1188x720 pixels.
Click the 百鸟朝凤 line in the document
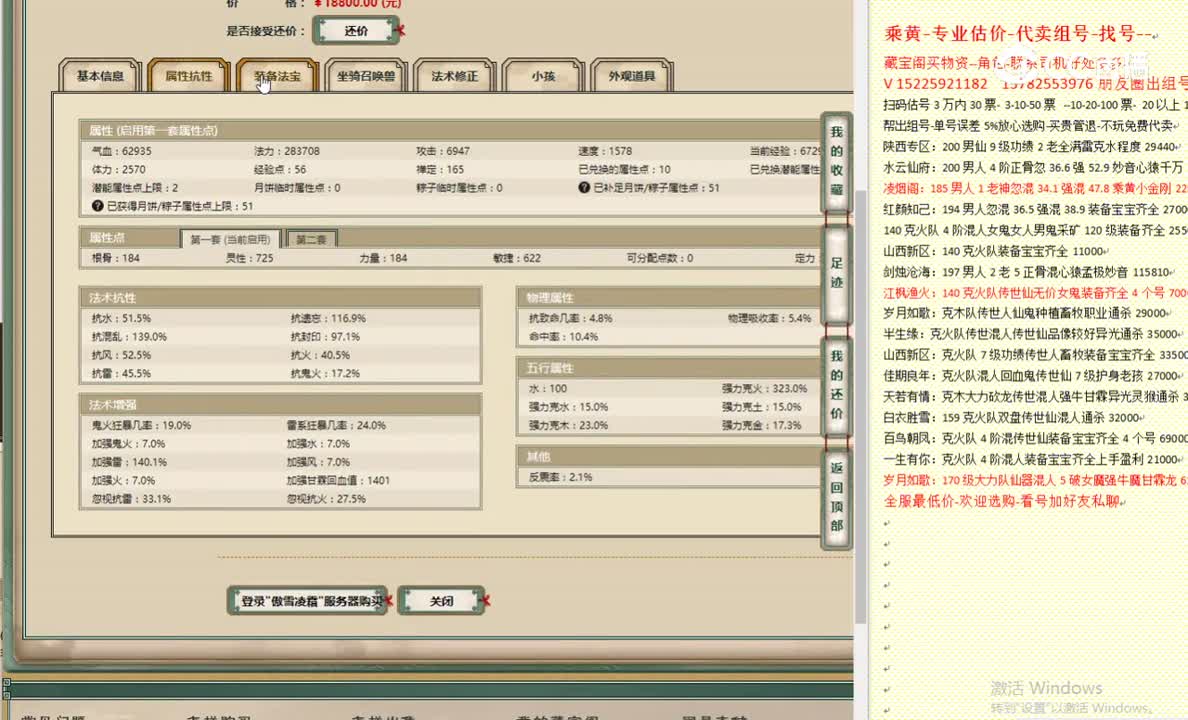click(1035, 439)
